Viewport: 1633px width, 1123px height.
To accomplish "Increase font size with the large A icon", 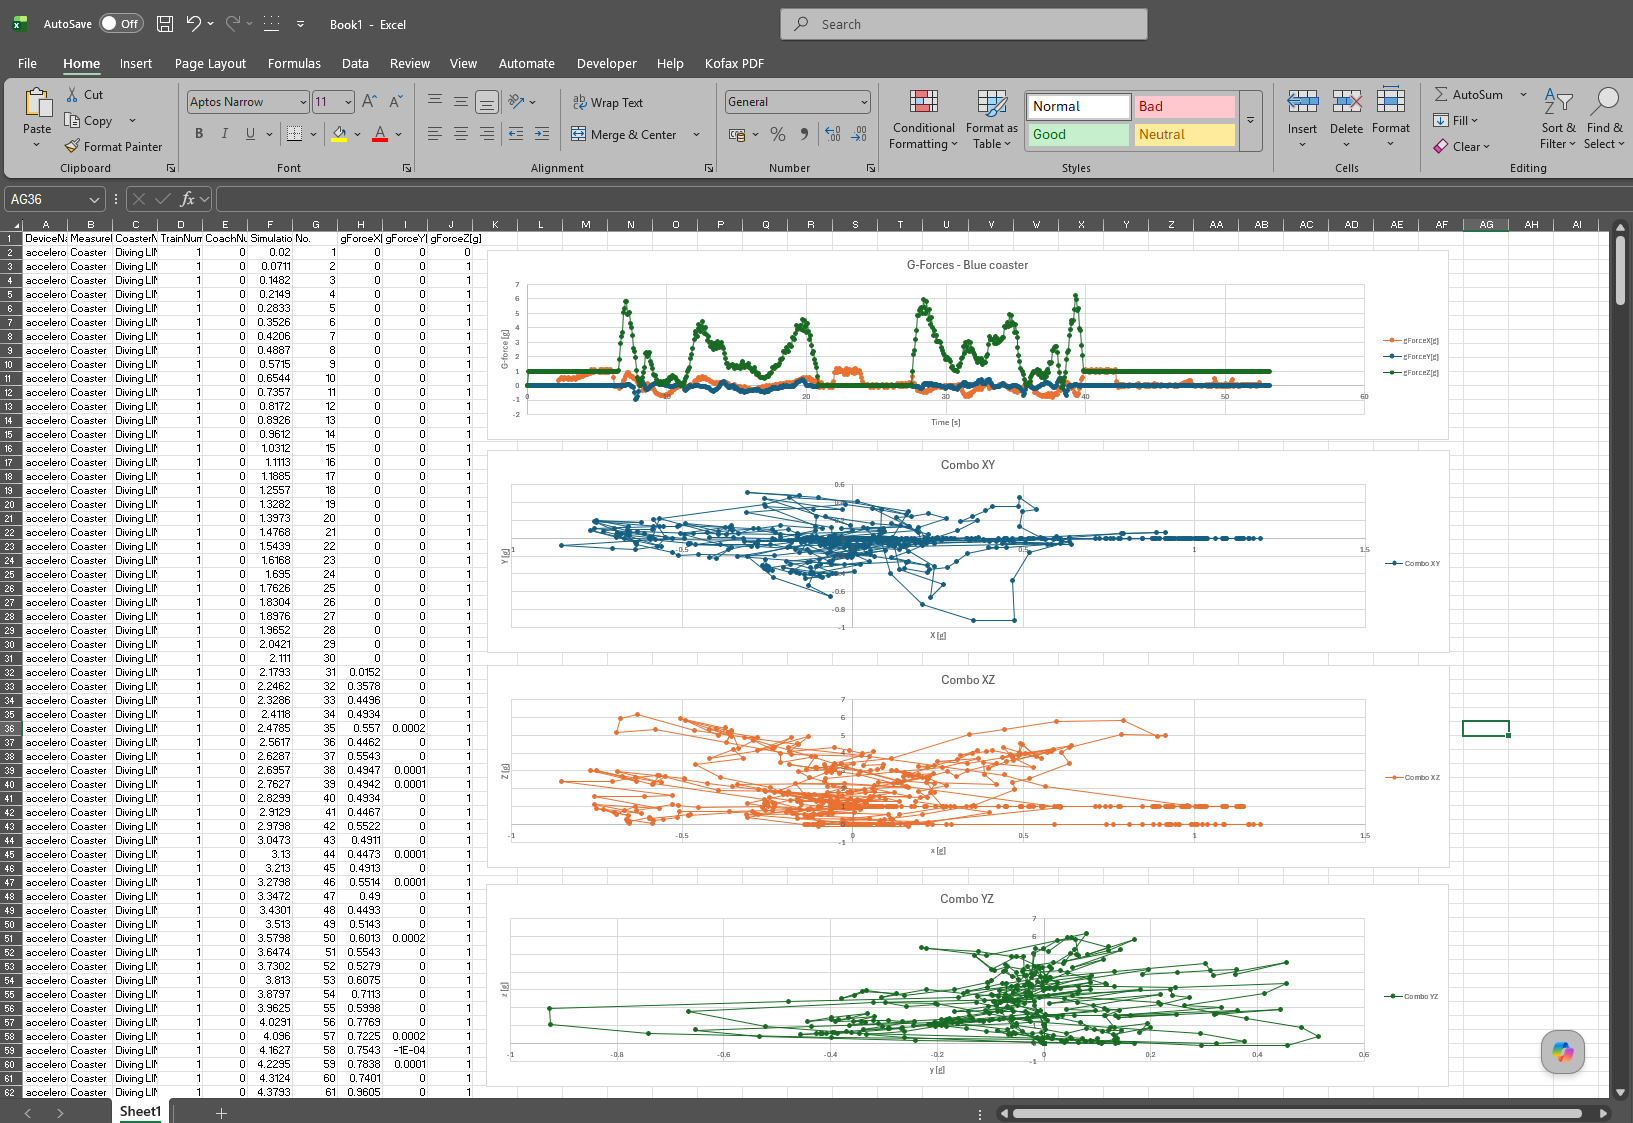I will (370, 101).
